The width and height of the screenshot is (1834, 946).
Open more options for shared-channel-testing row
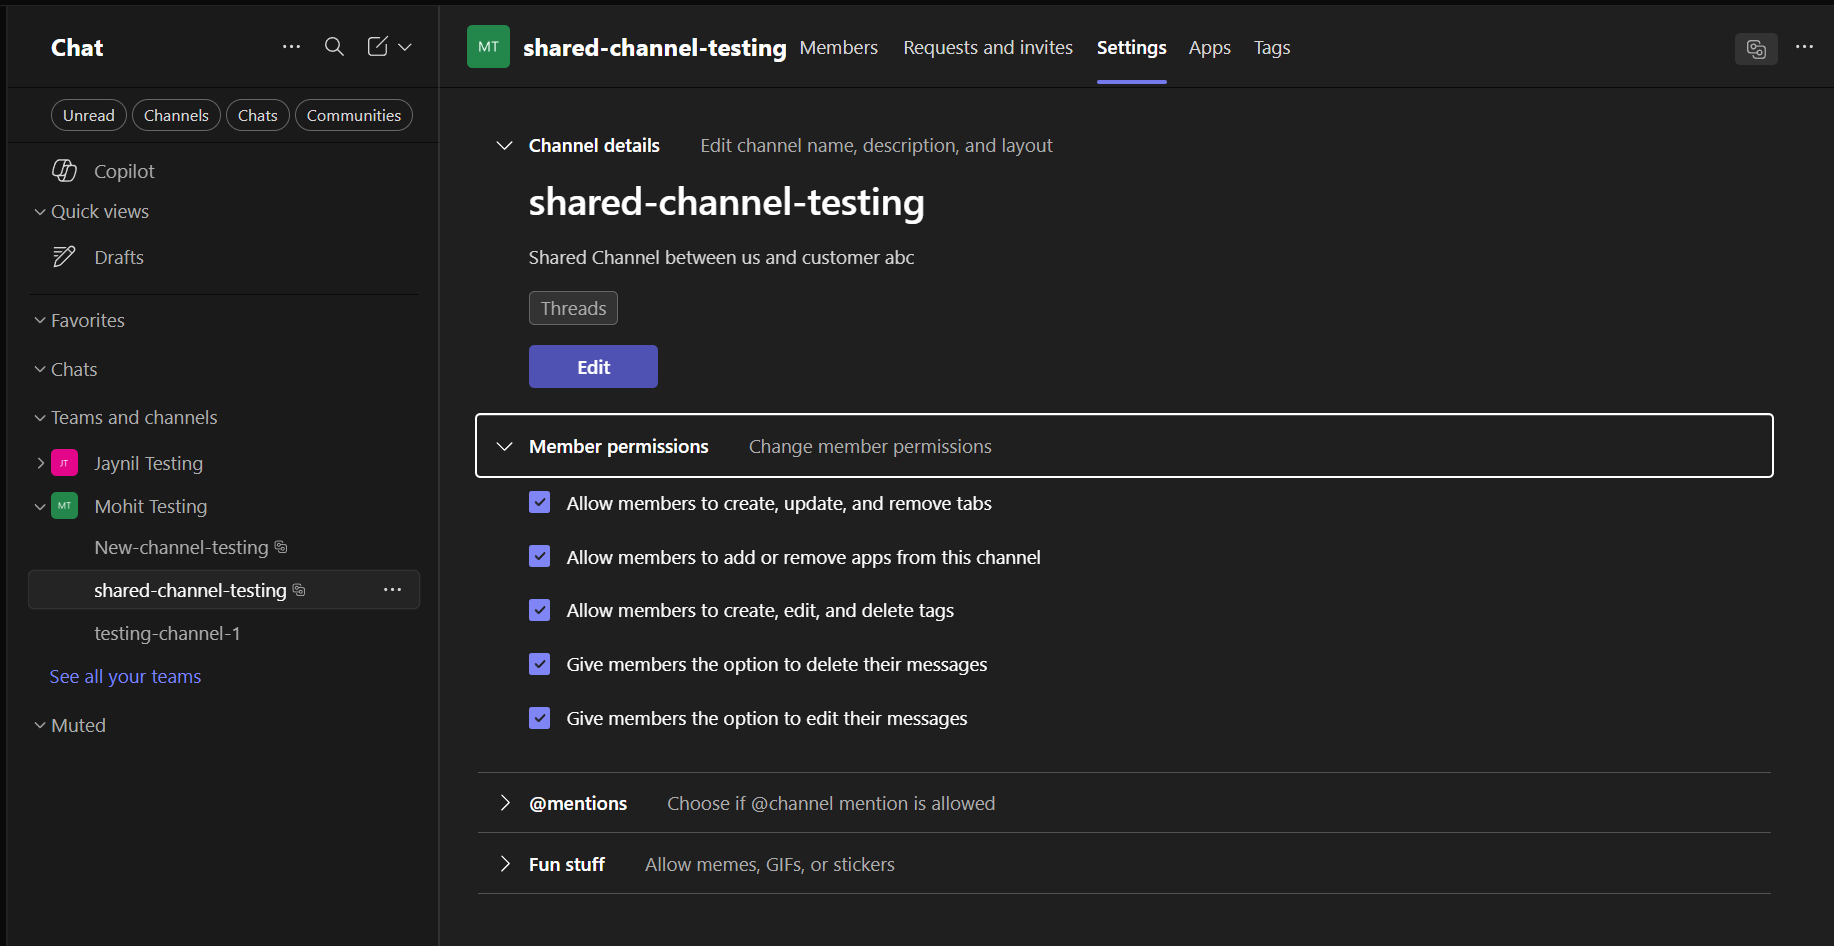(x=392, y=590)
